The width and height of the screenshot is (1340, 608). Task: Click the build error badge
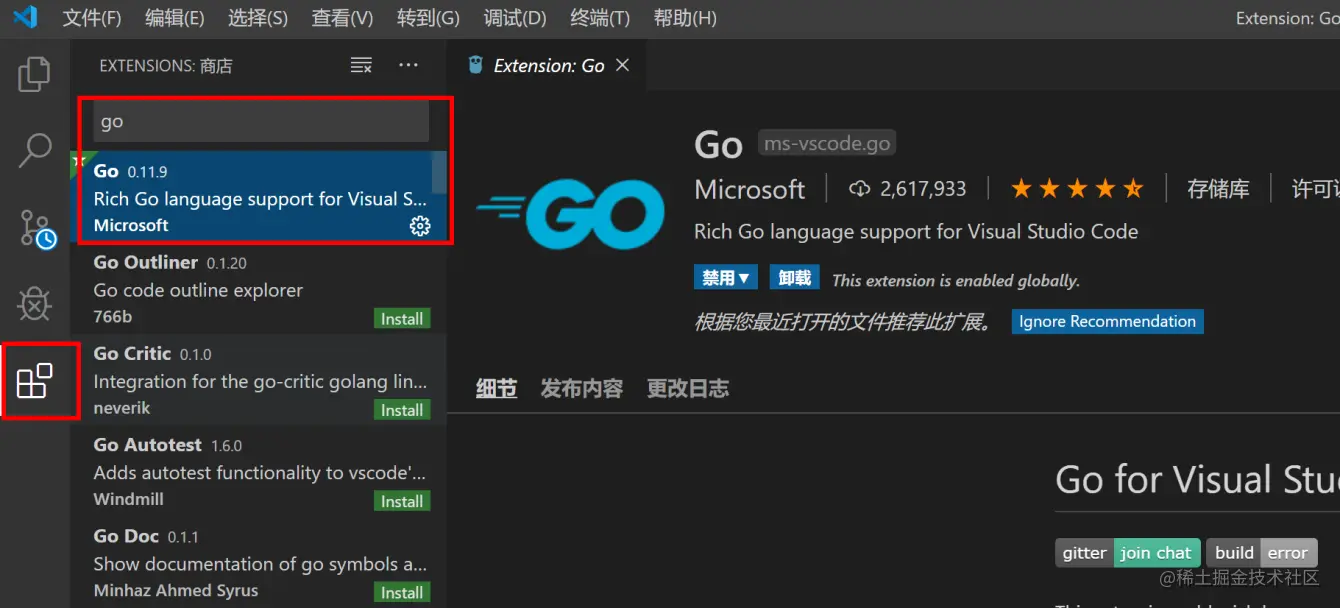click(1262, 552)
